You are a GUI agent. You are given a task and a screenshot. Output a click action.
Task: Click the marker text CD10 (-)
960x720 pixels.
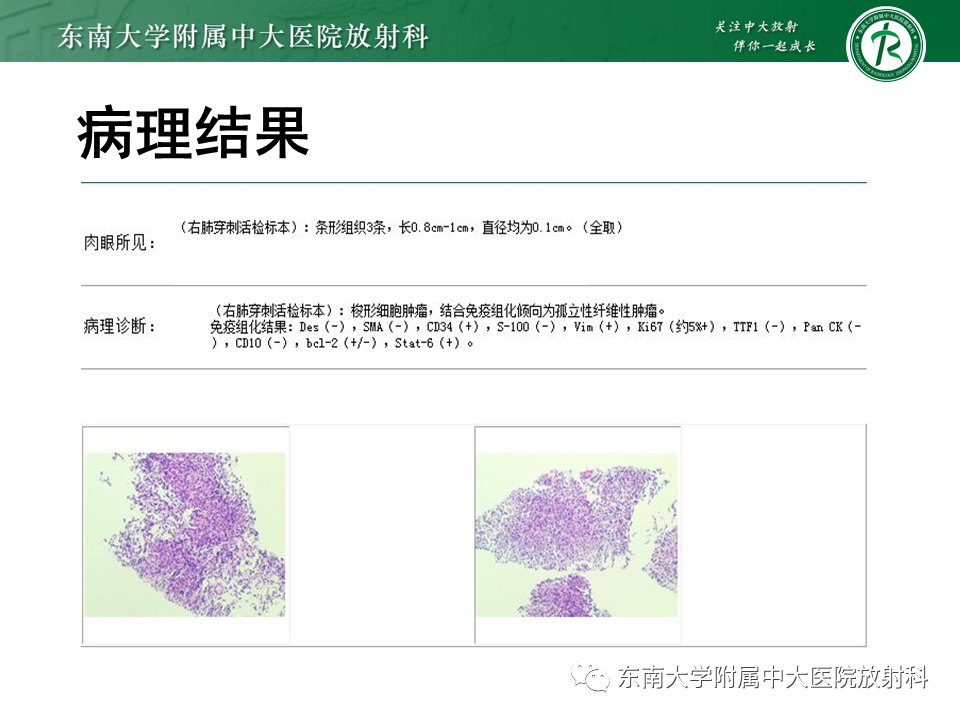261,343
